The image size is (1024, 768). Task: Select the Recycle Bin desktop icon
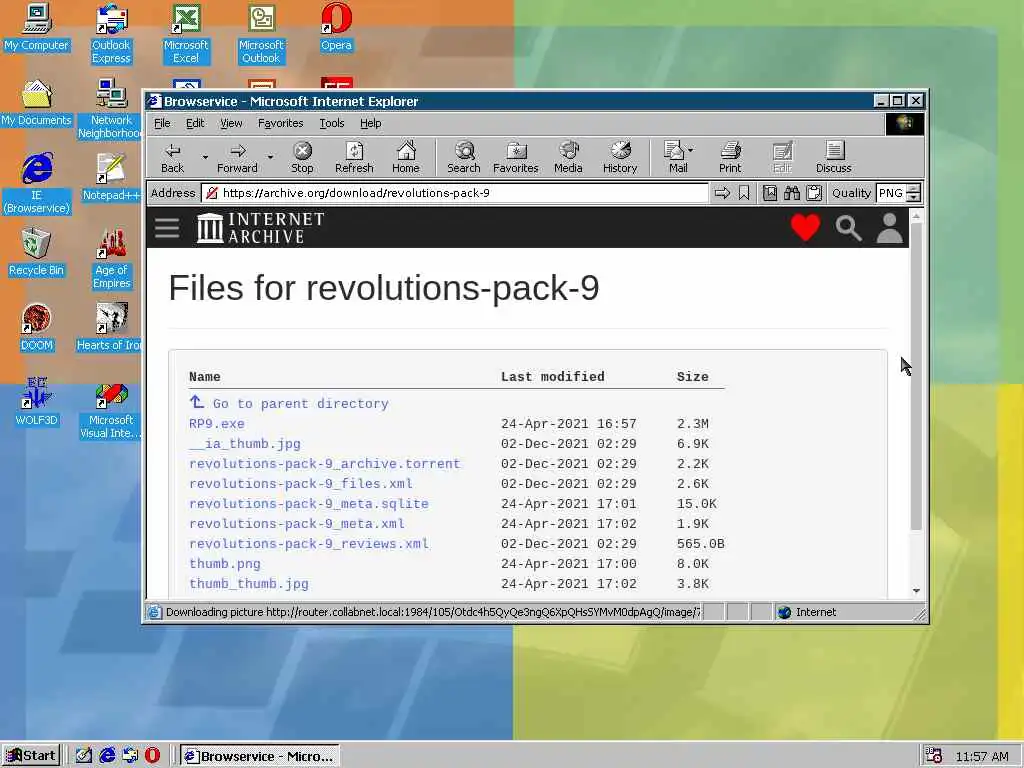pyautogui.click(x=37, y=252)
